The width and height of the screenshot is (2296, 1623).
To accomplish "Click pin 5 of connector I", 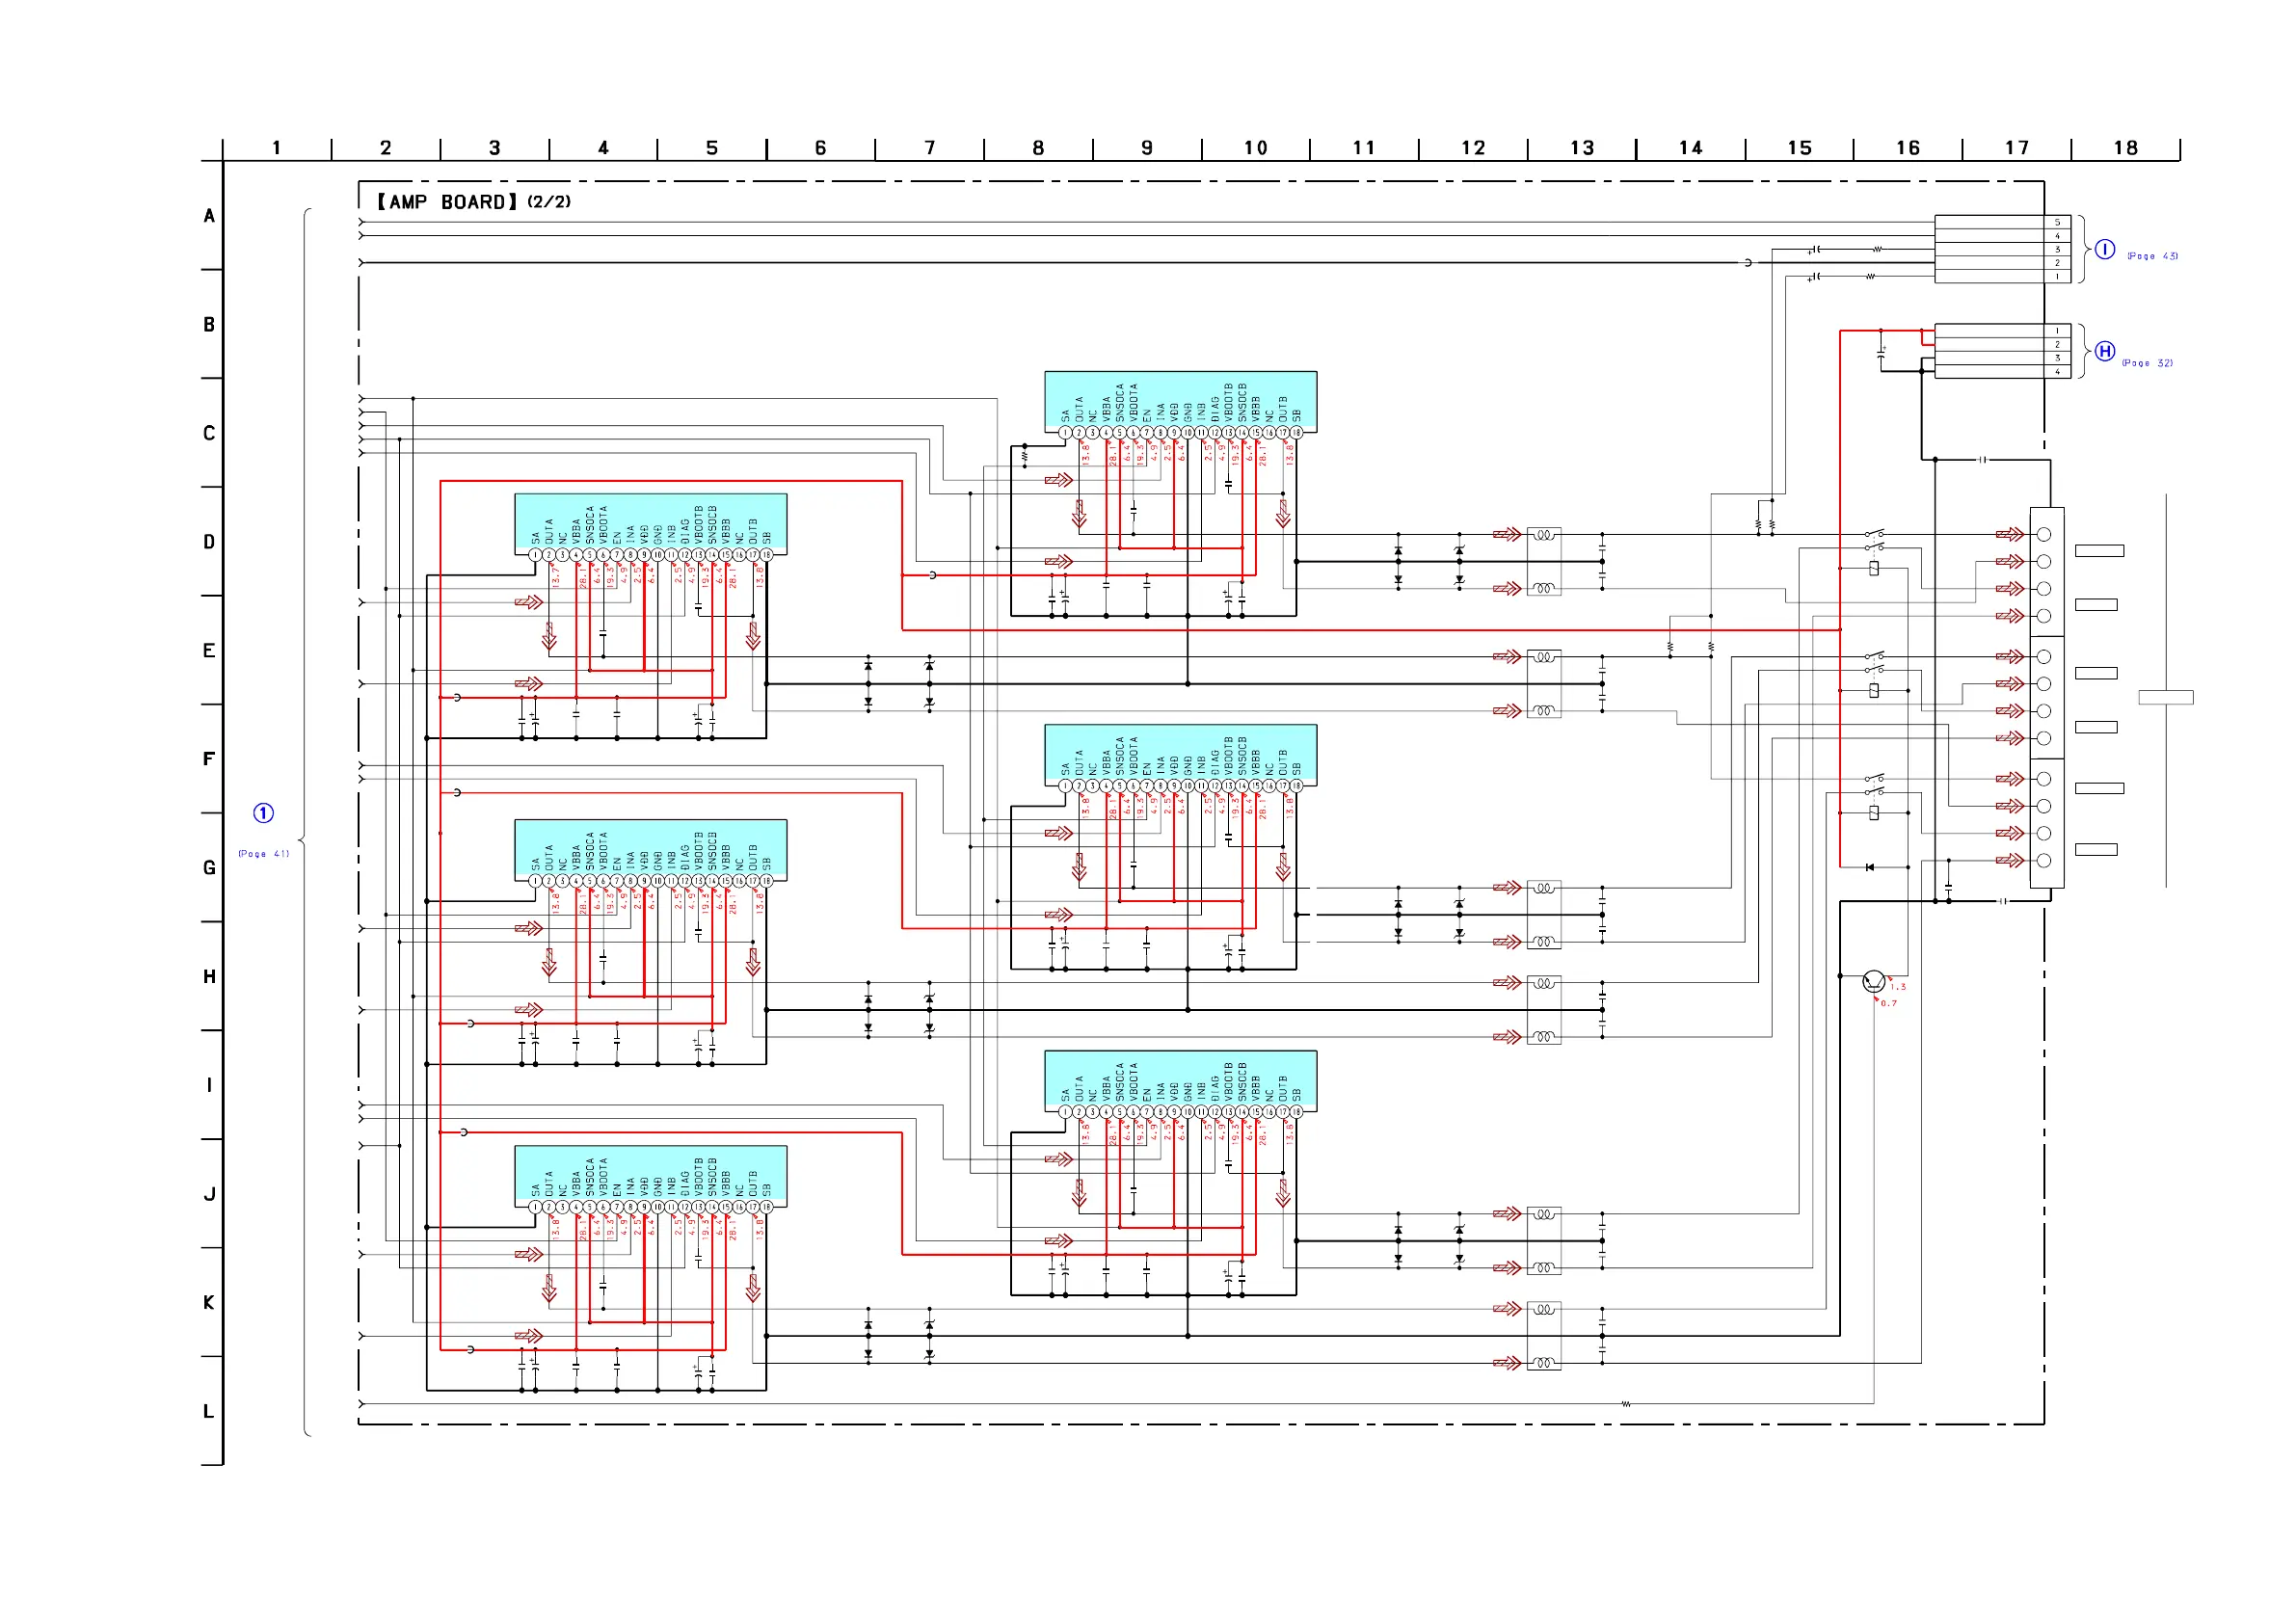I will click(x=2057, y=222).
